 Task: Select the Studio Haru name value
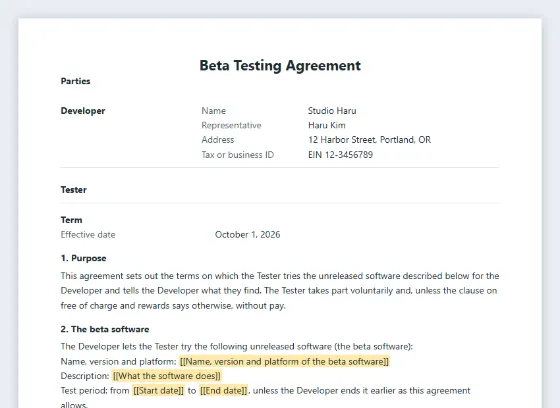coord(332,111)
